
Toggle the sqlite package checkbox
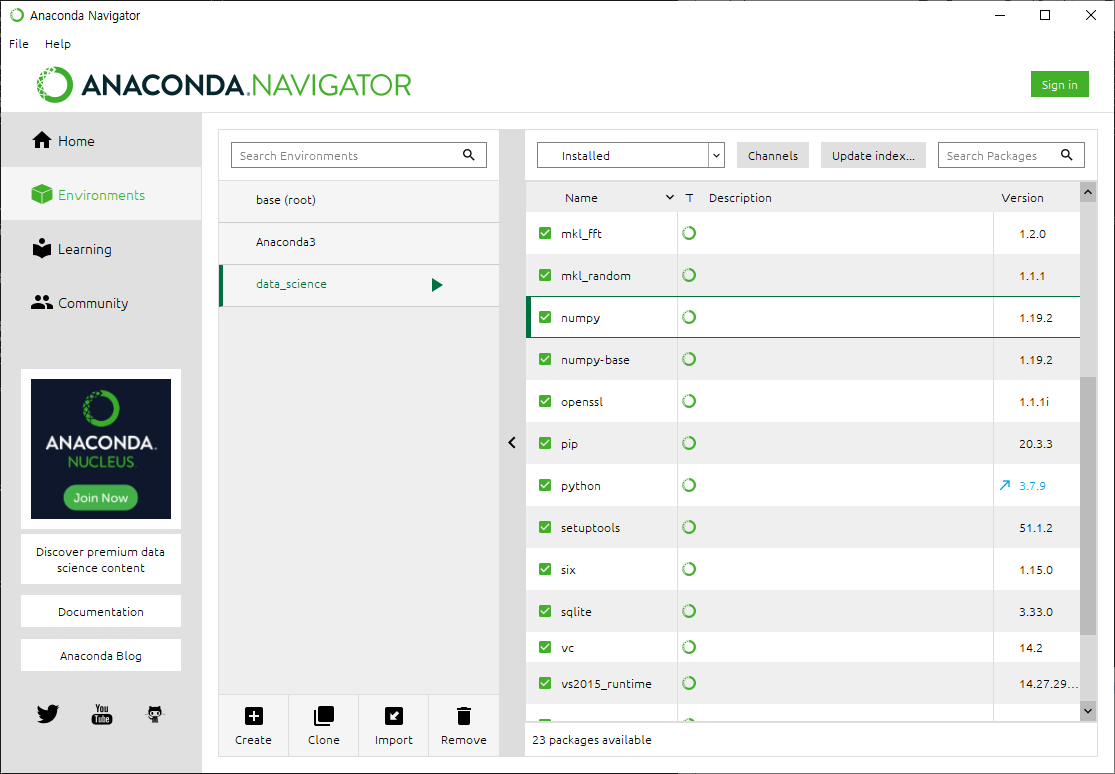tap(545, 610)
